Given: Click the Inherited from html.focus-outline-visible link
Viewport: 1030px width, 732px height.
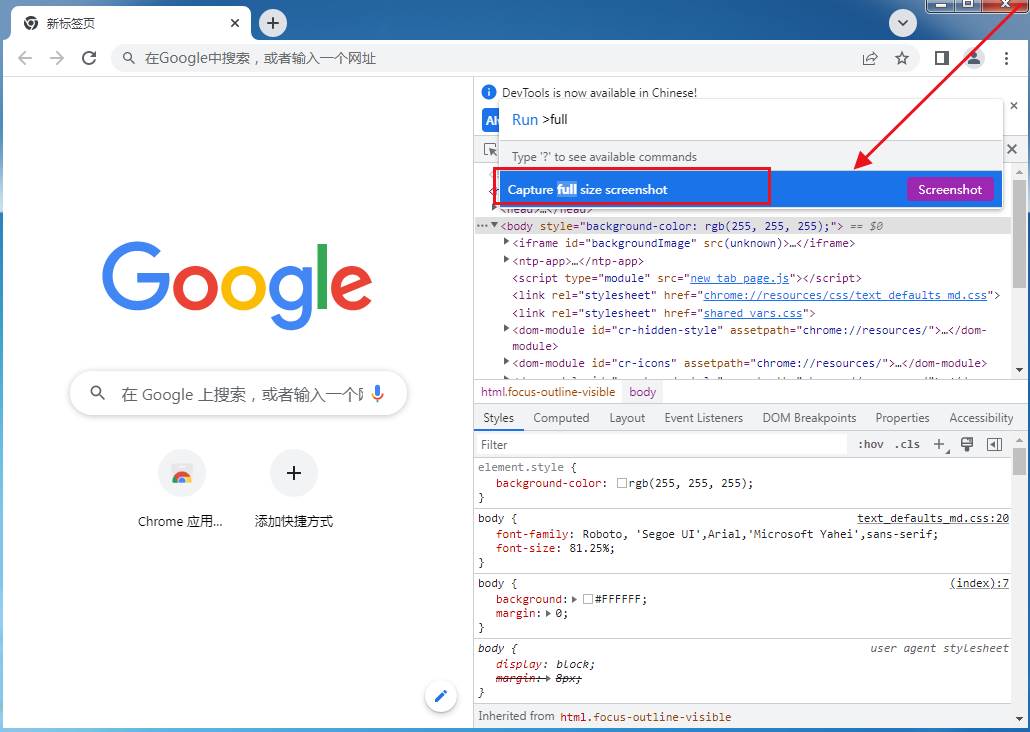Looking at the screenshot, I should coord(645,717).
